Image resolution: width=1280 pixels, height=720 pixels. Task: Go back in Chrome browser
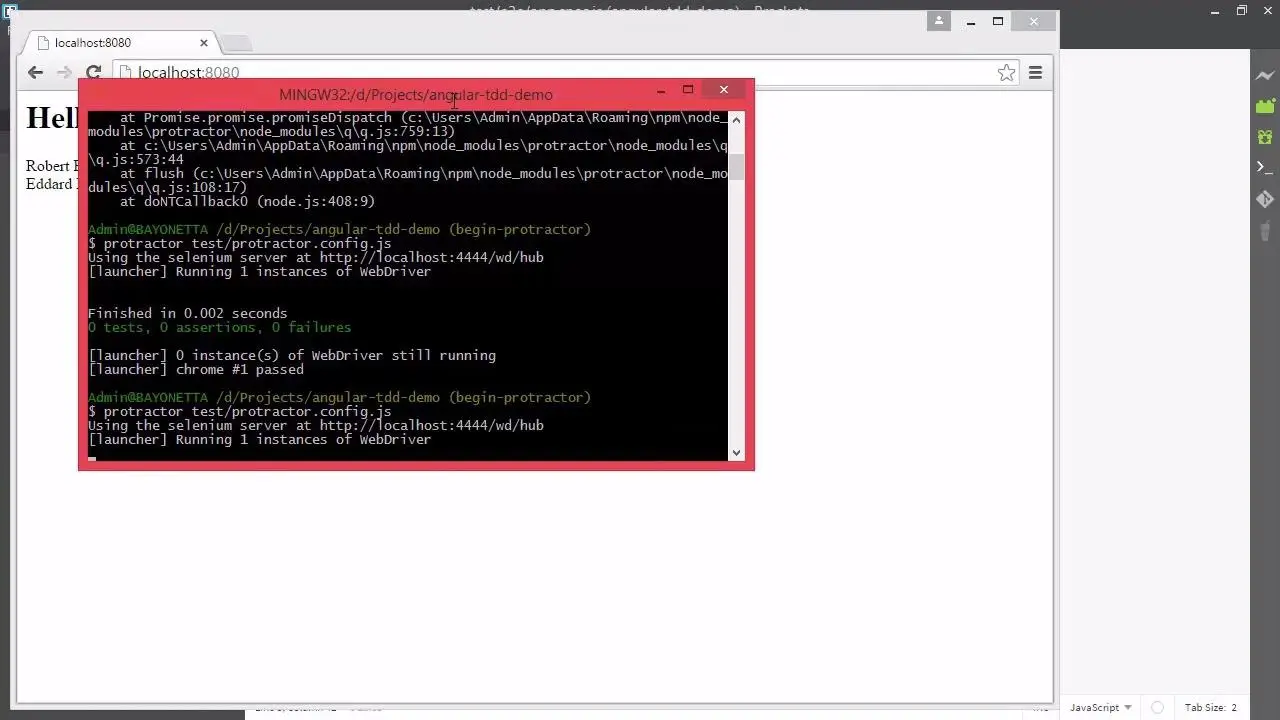coord(36,72)
